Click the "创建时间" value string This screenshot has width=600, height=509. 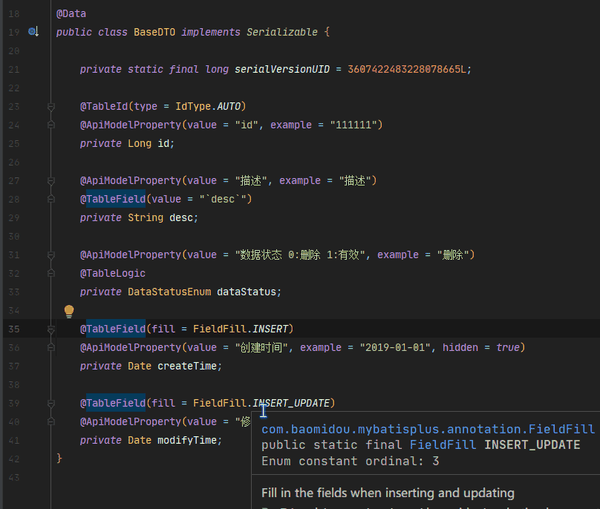261,347
